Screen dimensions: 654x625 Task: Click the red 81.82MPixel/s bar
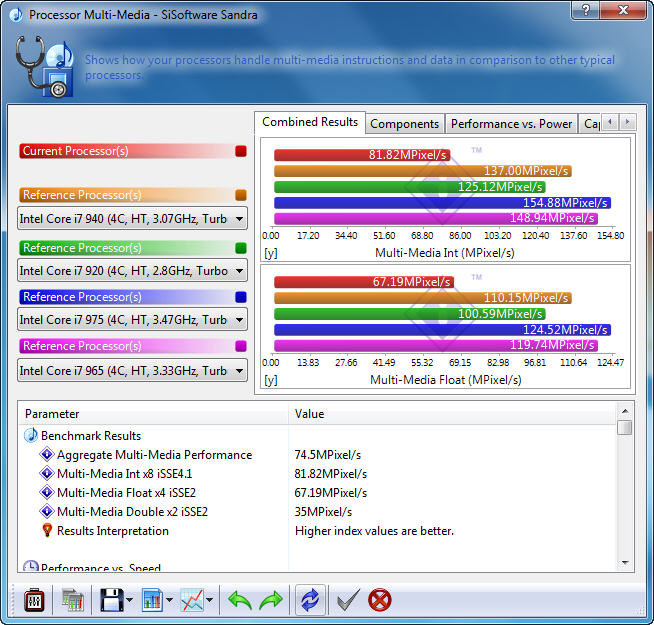click(x=362, y=155)
